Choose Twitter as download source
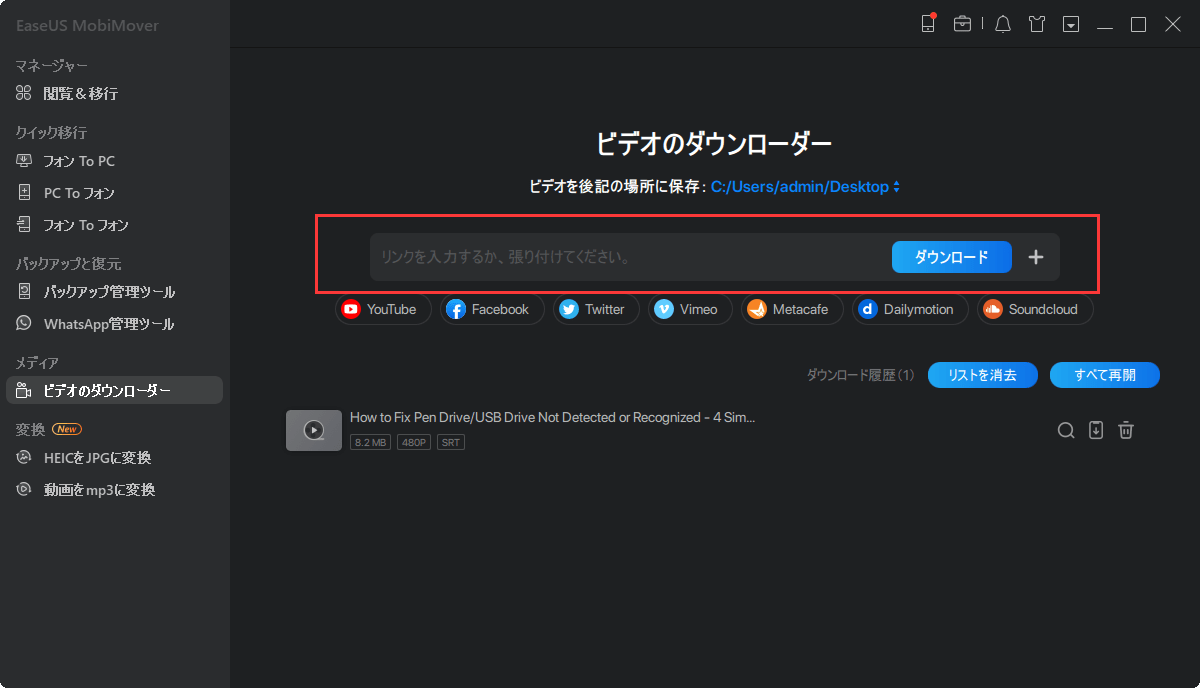This screenshot has height=688, width=1200. [595, 309]
